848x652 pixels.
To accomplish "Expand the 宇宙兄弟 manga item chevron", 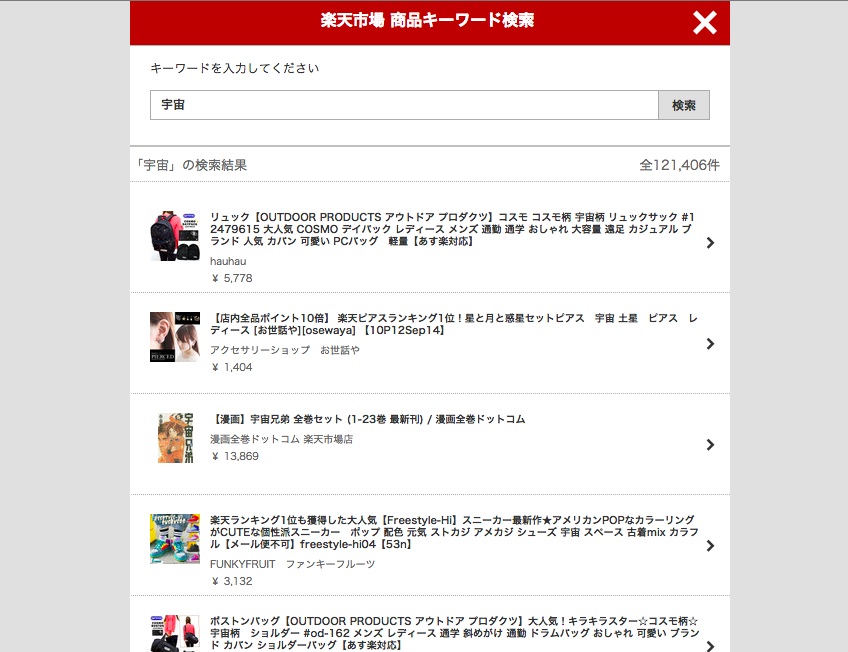I will click(710, 445).
